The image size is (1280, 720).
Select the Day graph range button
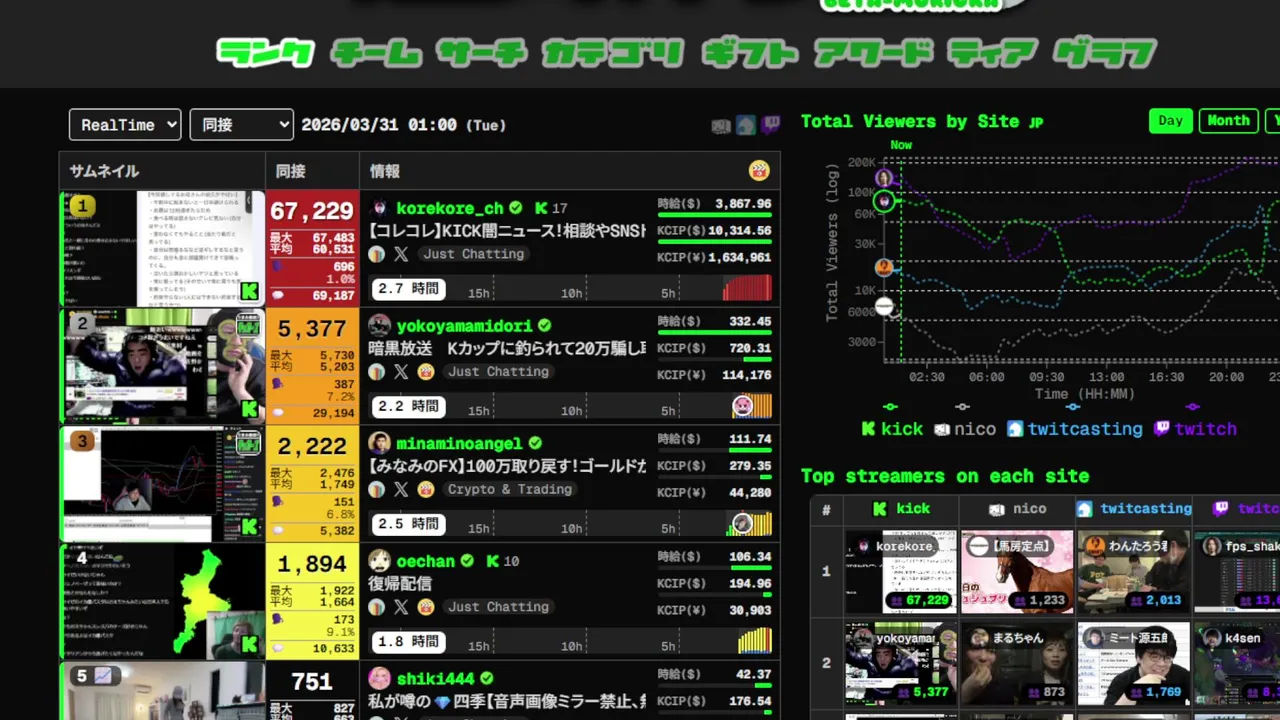point(1170,121)
